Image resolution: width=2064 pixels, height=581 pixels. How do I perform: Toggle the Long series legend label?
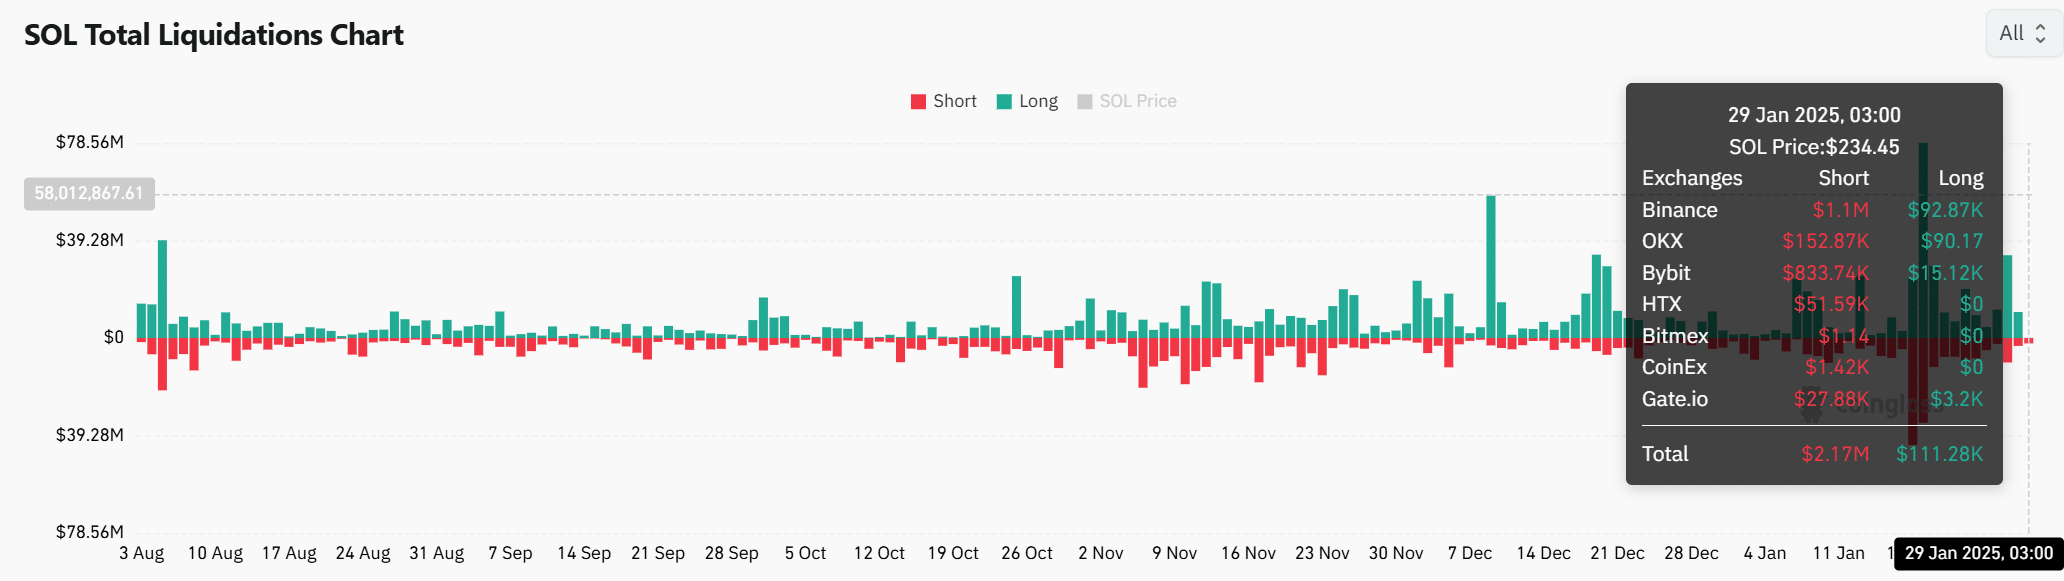1038,101
